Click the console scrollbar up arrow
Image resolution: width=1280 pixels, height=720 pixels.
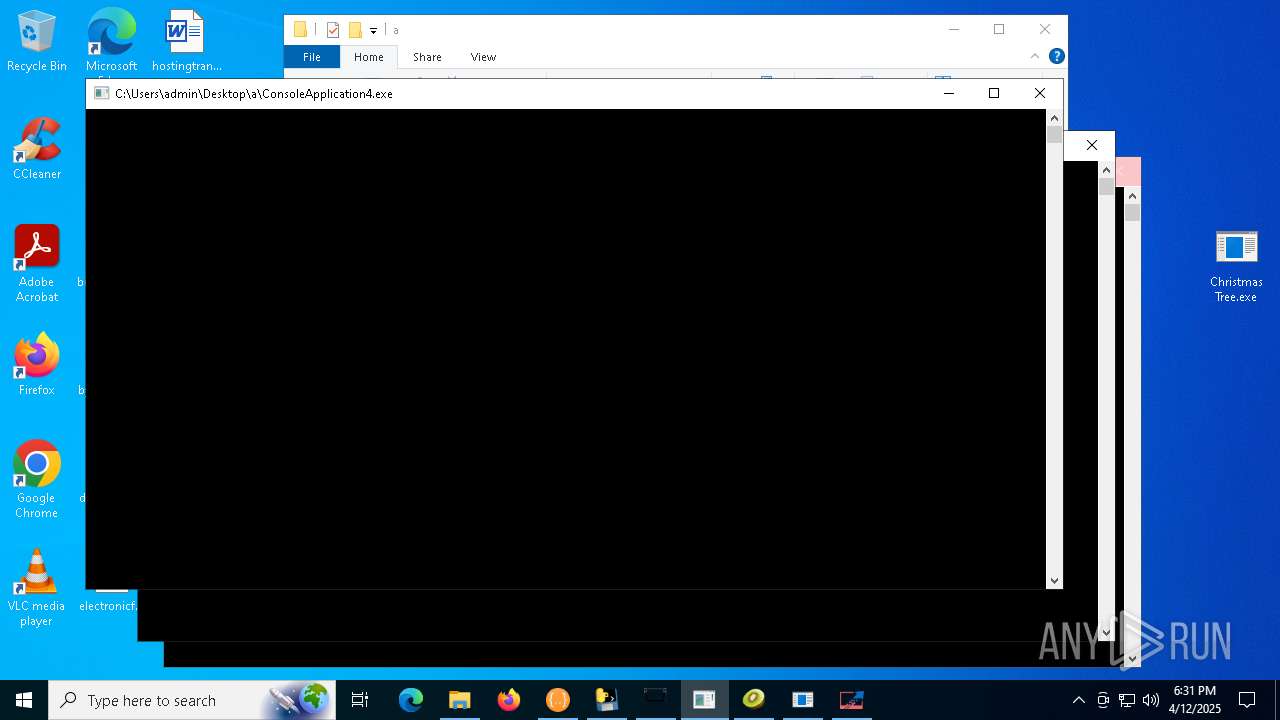[x=1054, y=118]
